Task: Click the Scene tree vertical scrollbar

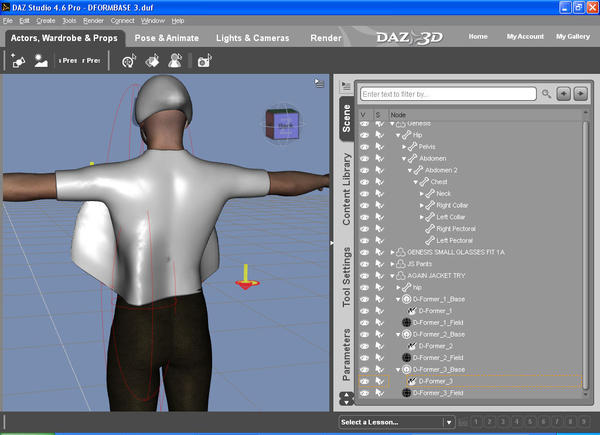Action: [x=585, y=254]
